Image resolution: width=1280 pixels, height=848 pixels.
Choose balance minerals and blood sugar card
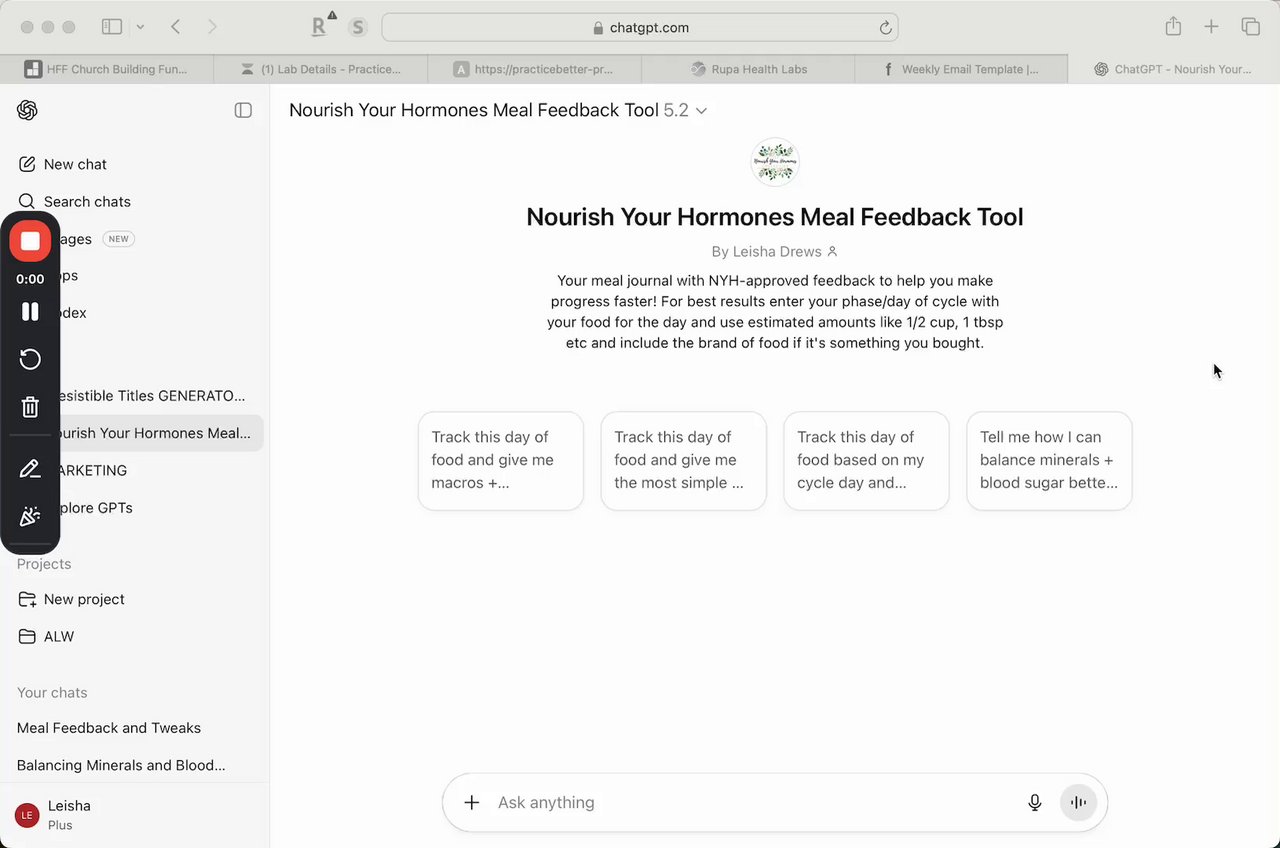click(x=1049, y=461)
